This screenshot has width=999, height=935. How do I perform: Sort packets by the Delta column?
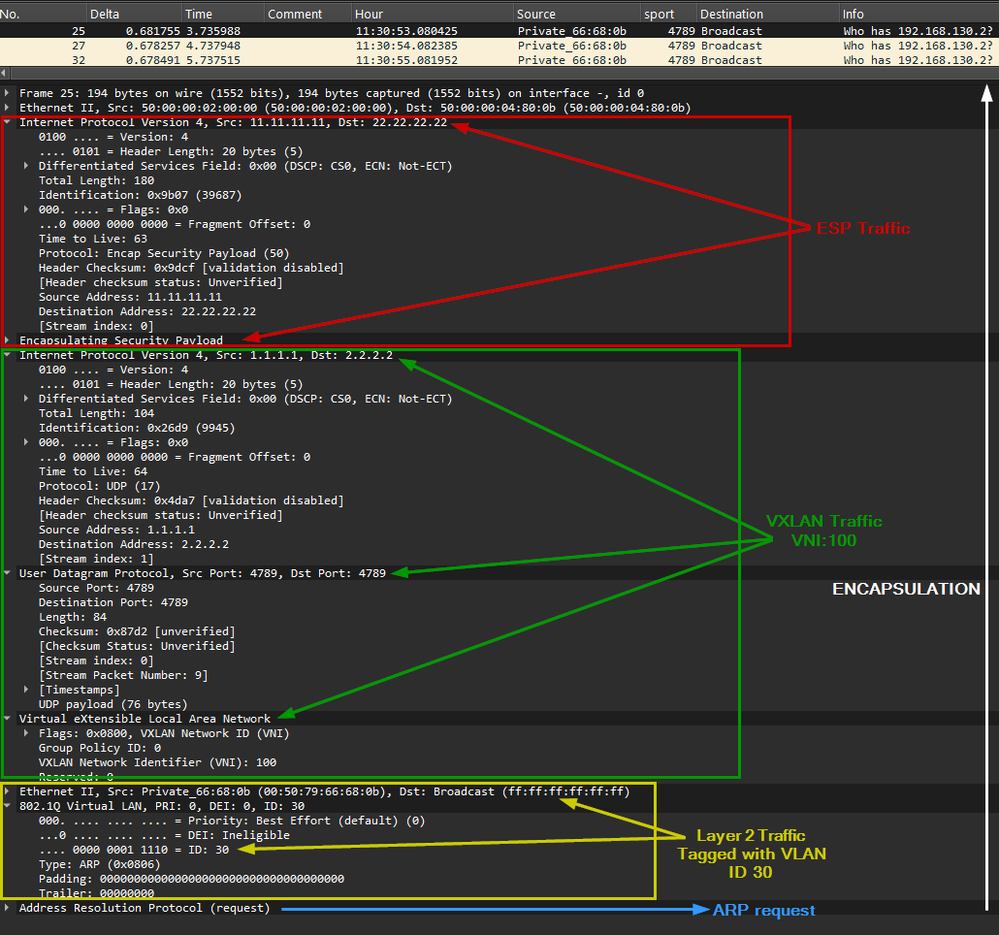[x=134, y=14]
